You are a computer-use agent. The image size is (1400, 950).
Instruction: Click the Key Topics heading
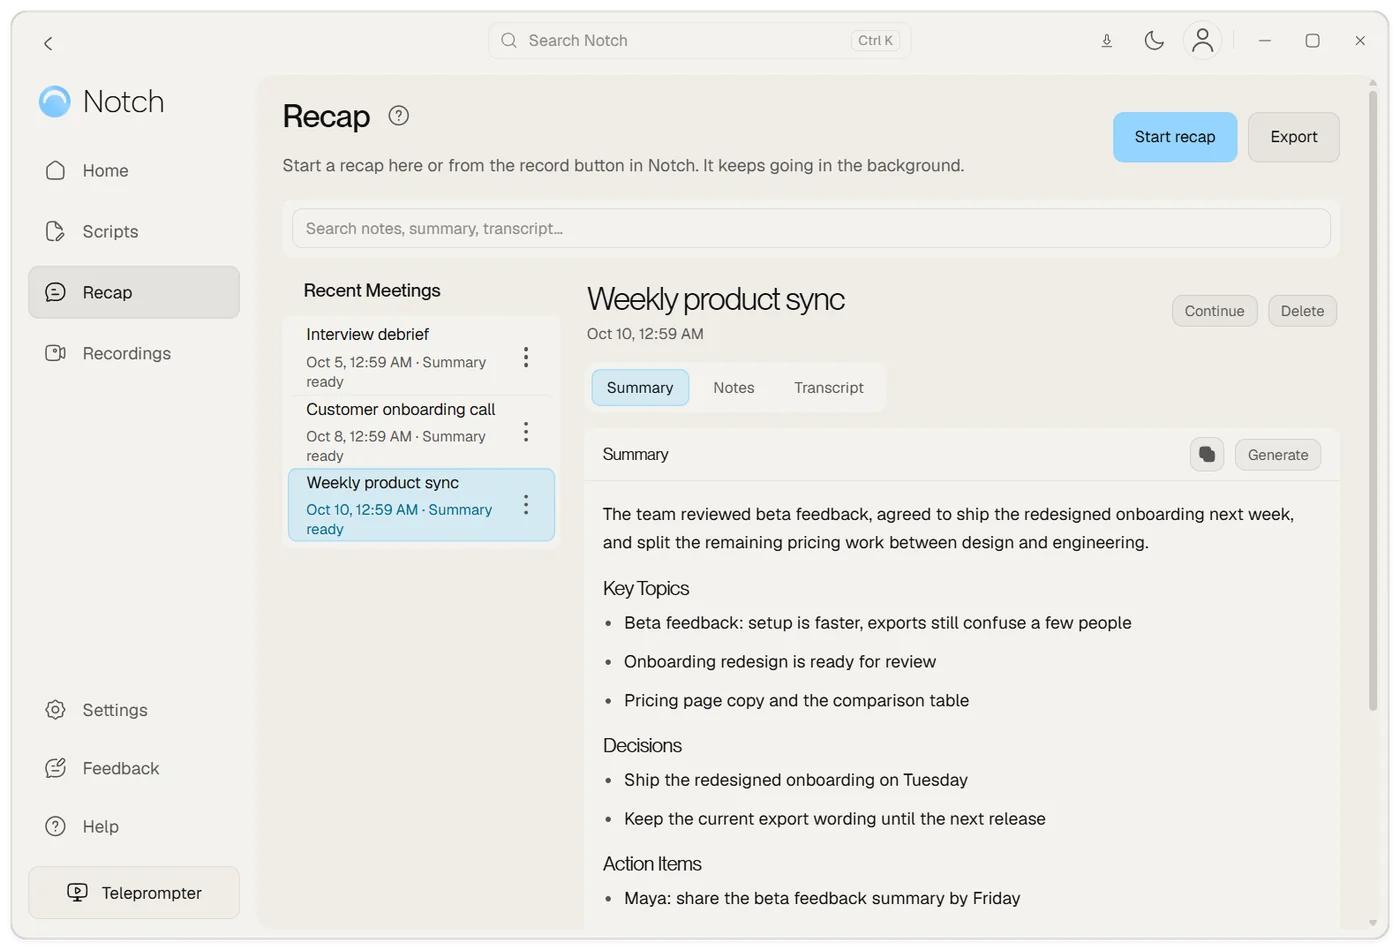tap(646, 589)
